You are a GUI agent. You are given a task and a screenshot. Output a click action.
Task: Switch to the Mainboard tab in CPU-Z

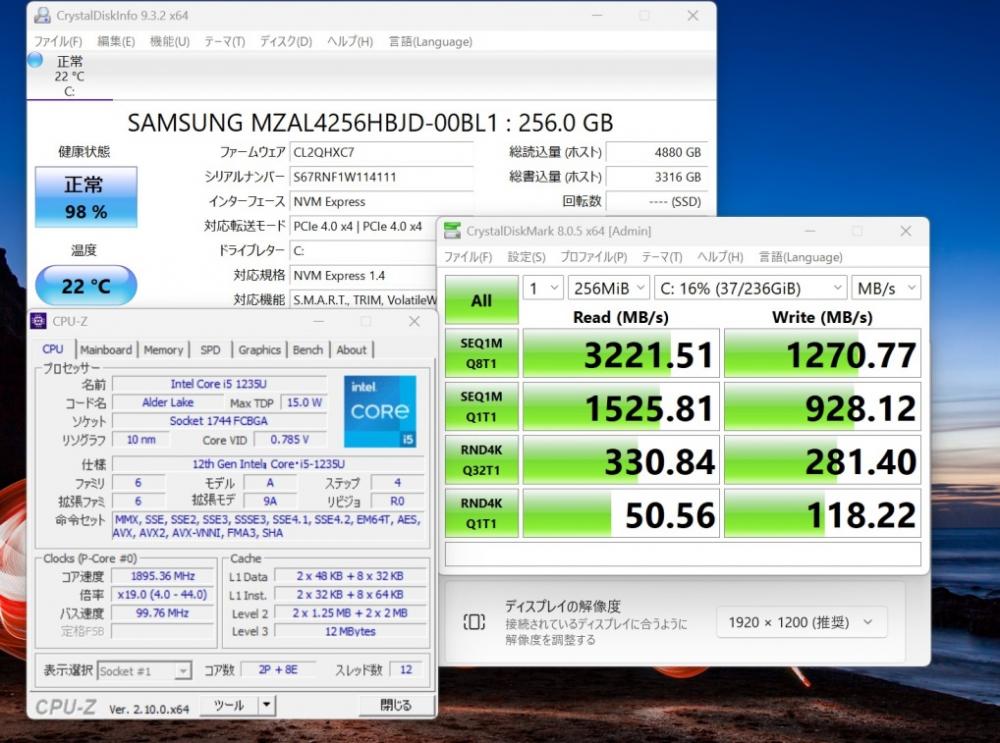click(x=106, y=350)
